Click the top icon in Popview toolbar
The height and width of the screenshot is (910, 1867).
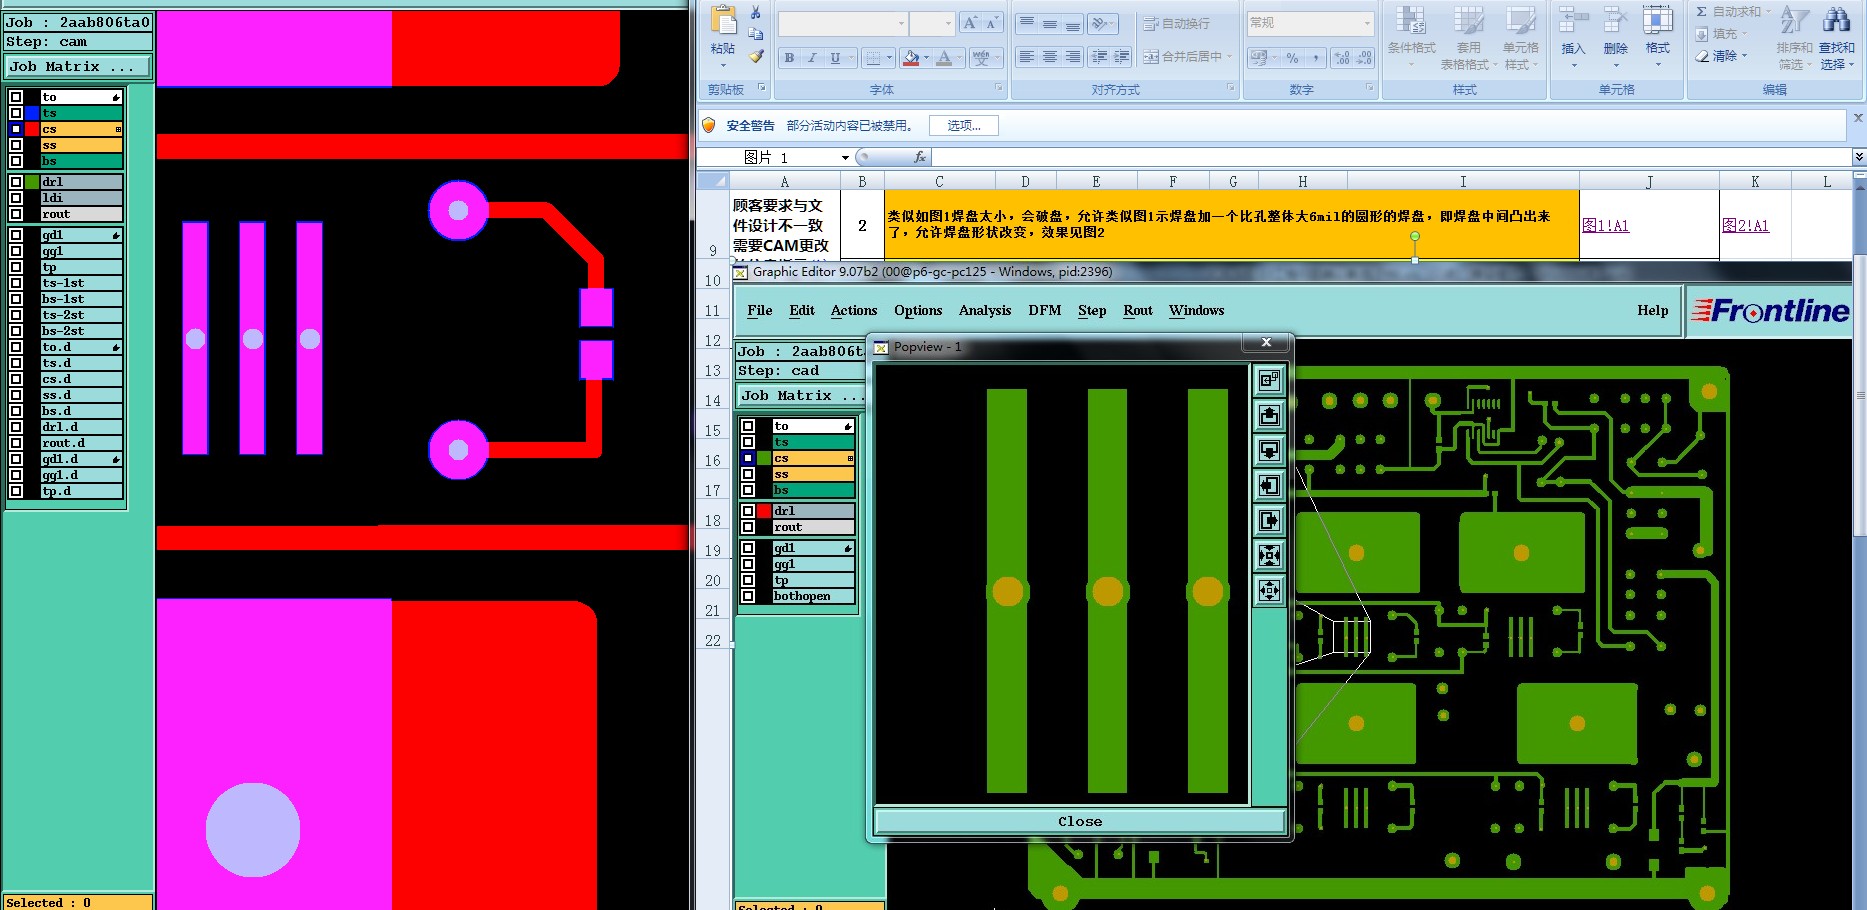(1269, 380)
